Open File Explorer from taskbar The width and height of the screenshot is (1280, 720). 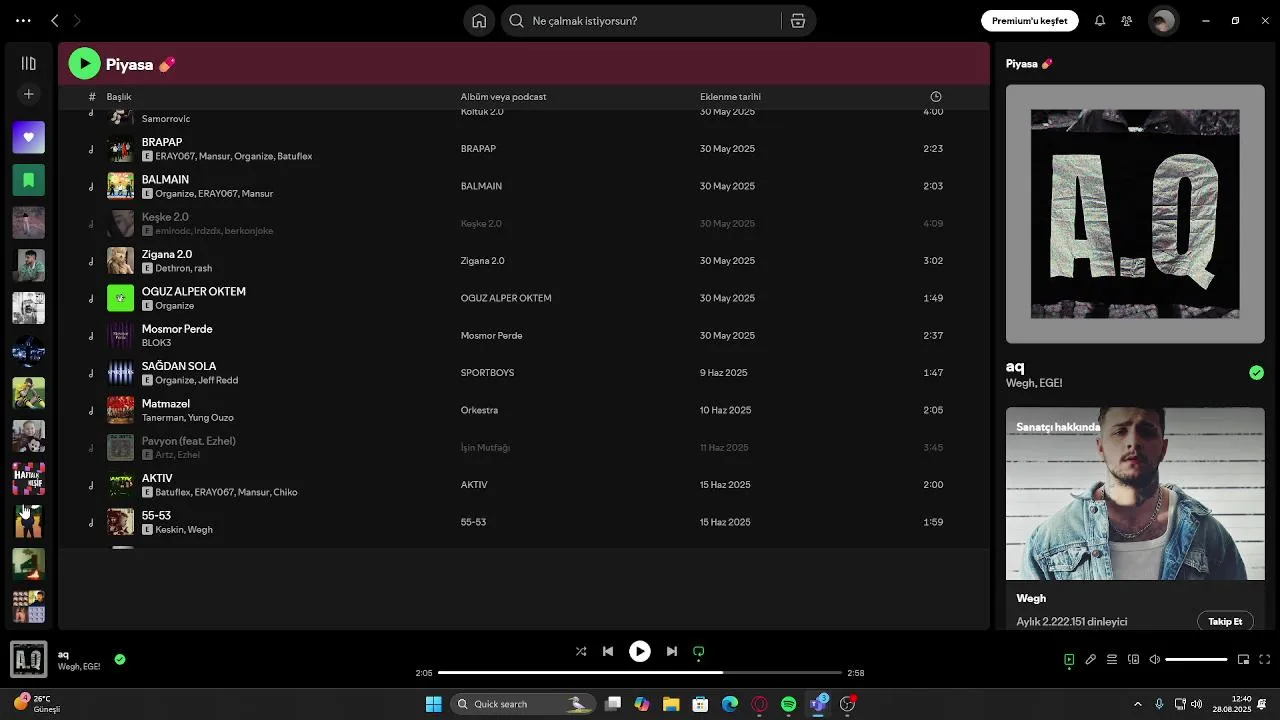(x=671, y=704)
